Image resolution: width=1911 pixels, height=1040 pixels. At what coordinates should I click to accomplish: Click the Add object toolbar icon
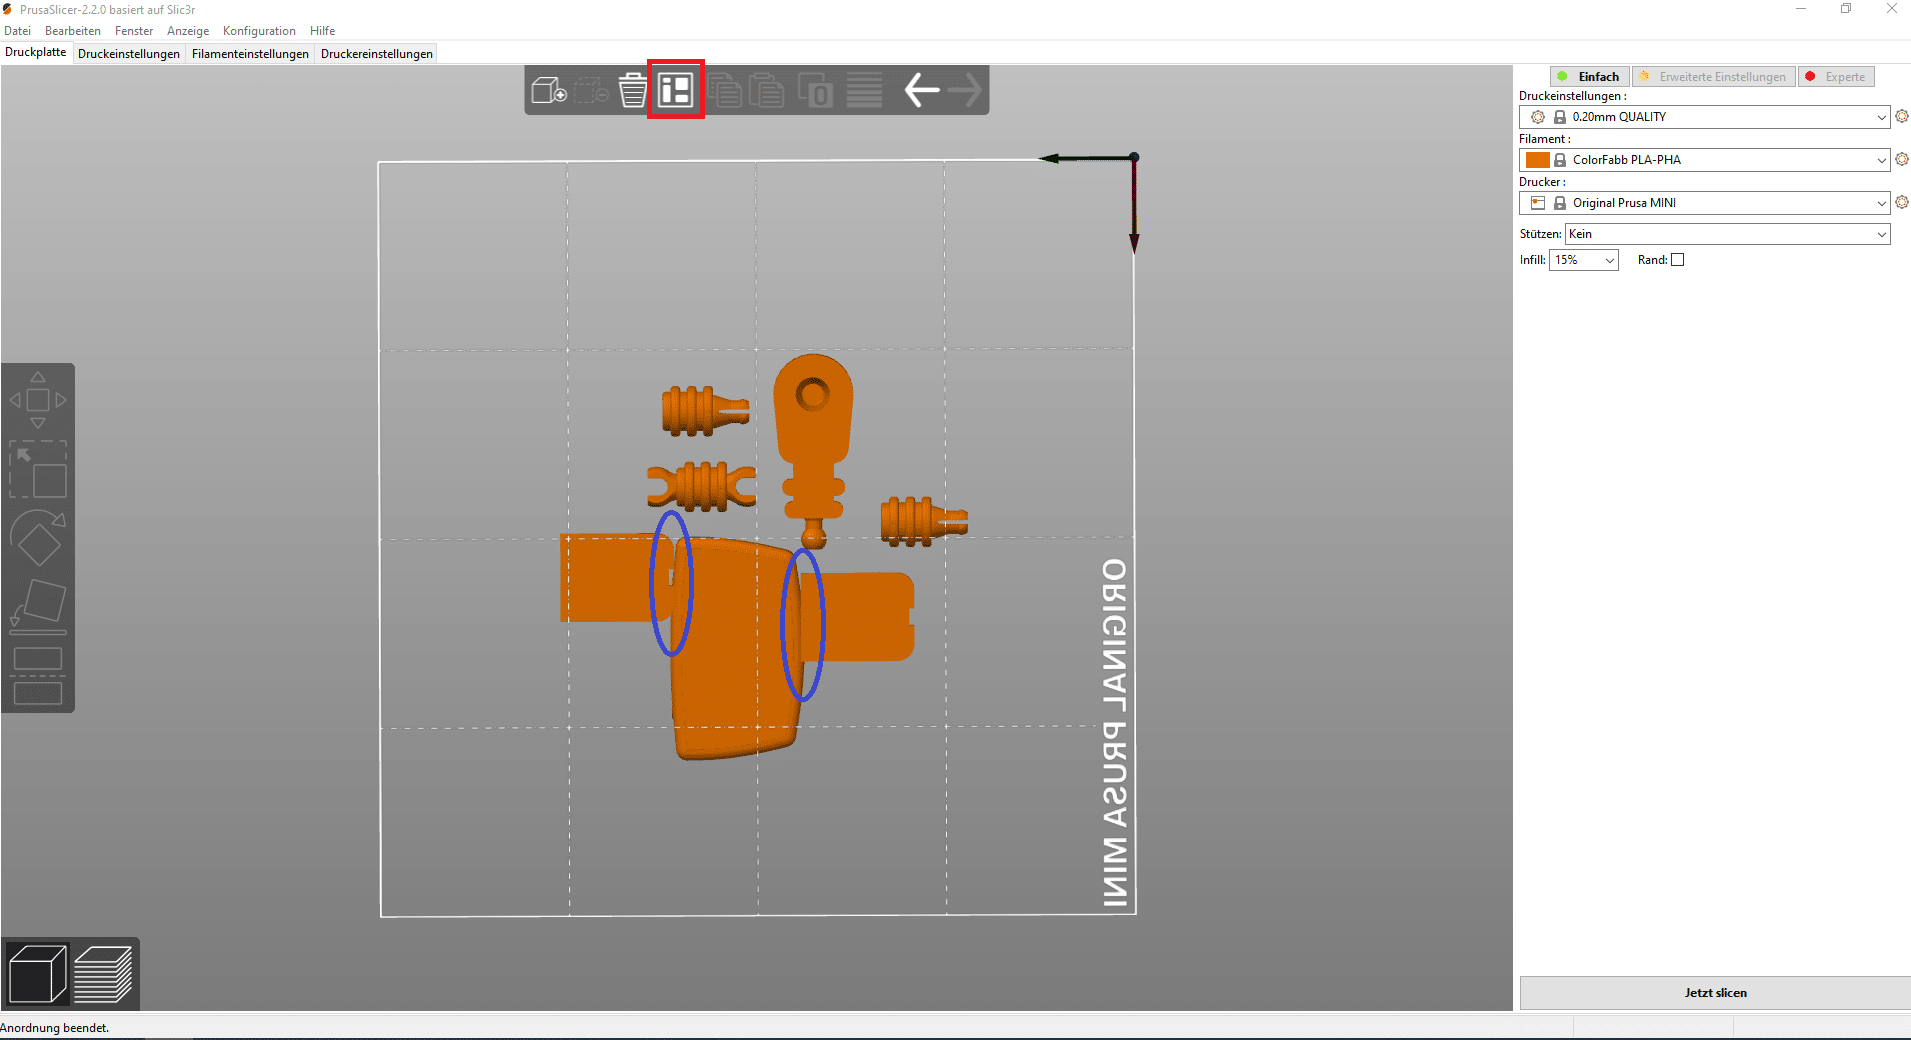549,90
